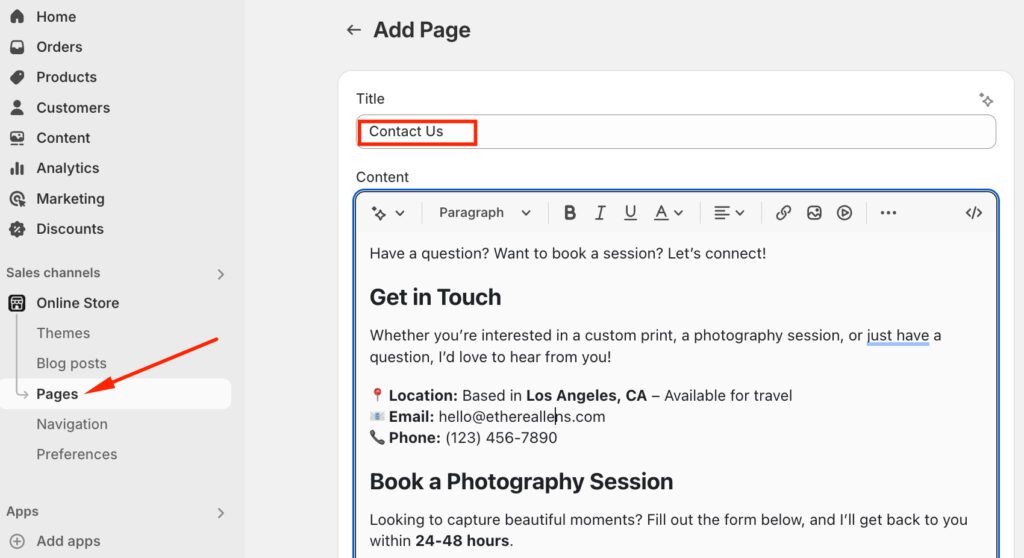Insert a link using the link icon
The height and width of the screenshot is (558, 1024).
point(784,213)
